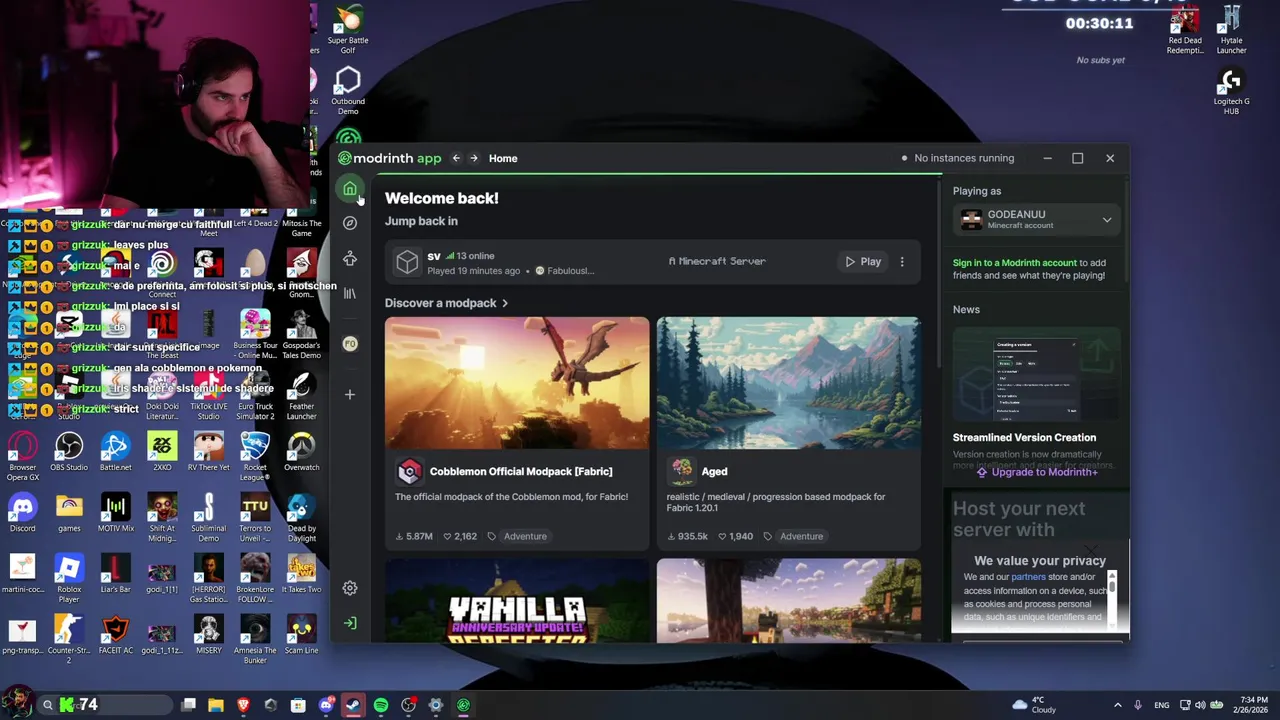1280x720 pixels.
Task: Click Streamlined Version Creation news title
Action: pyautogui.click(x=1024, y=437)
